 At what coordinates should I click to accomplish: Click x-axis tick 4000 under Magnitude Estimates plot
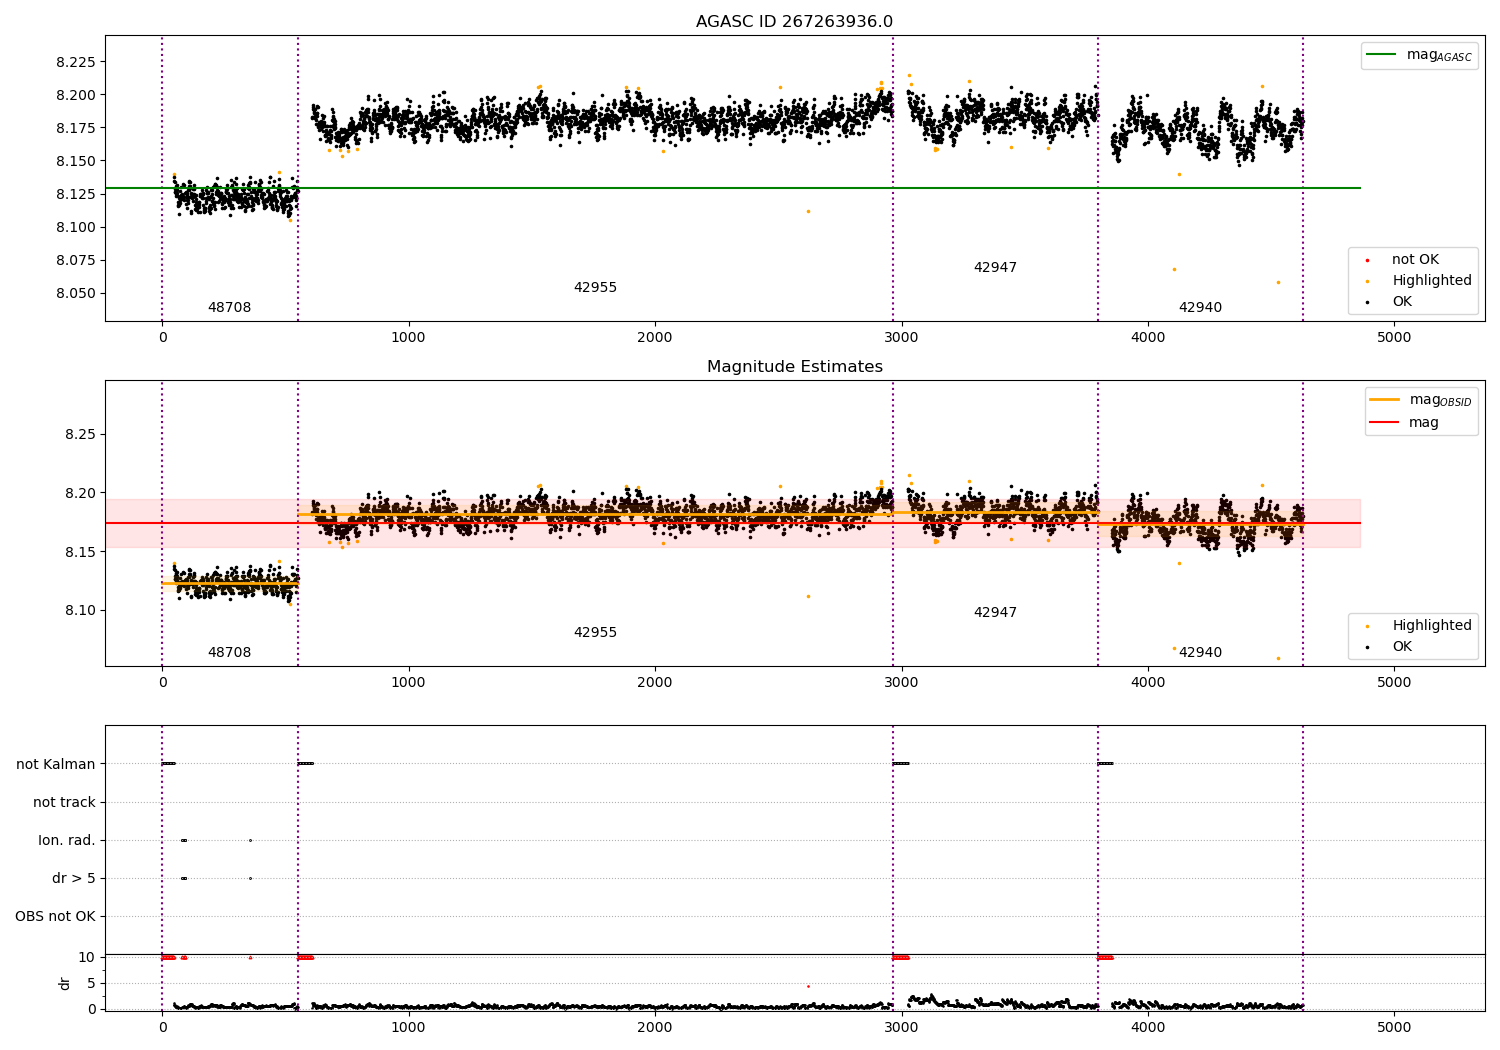click(x=1148, y=683)
